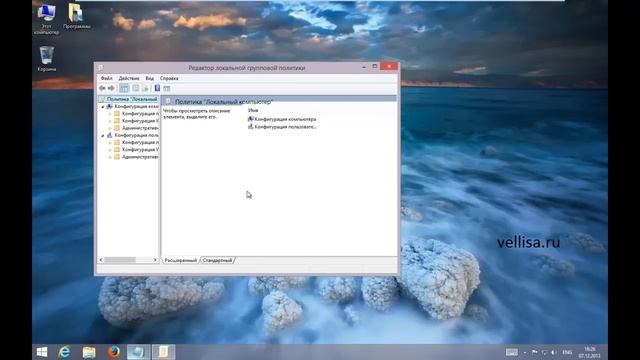Viewport: 640px width, 360px height.
Task: Launch Internet Explorer from the taskbar
Action: tap(64, 352)
